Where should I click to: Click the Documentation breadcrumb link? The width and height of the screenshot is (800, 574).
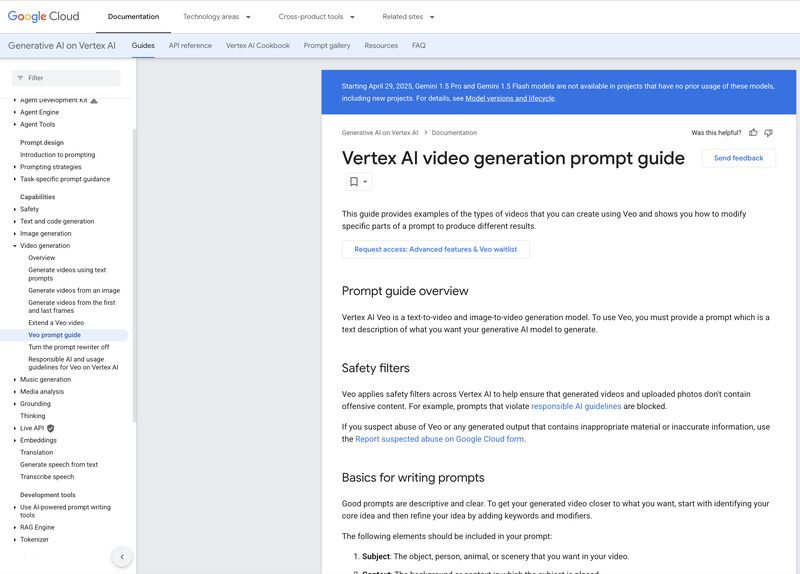454,133
